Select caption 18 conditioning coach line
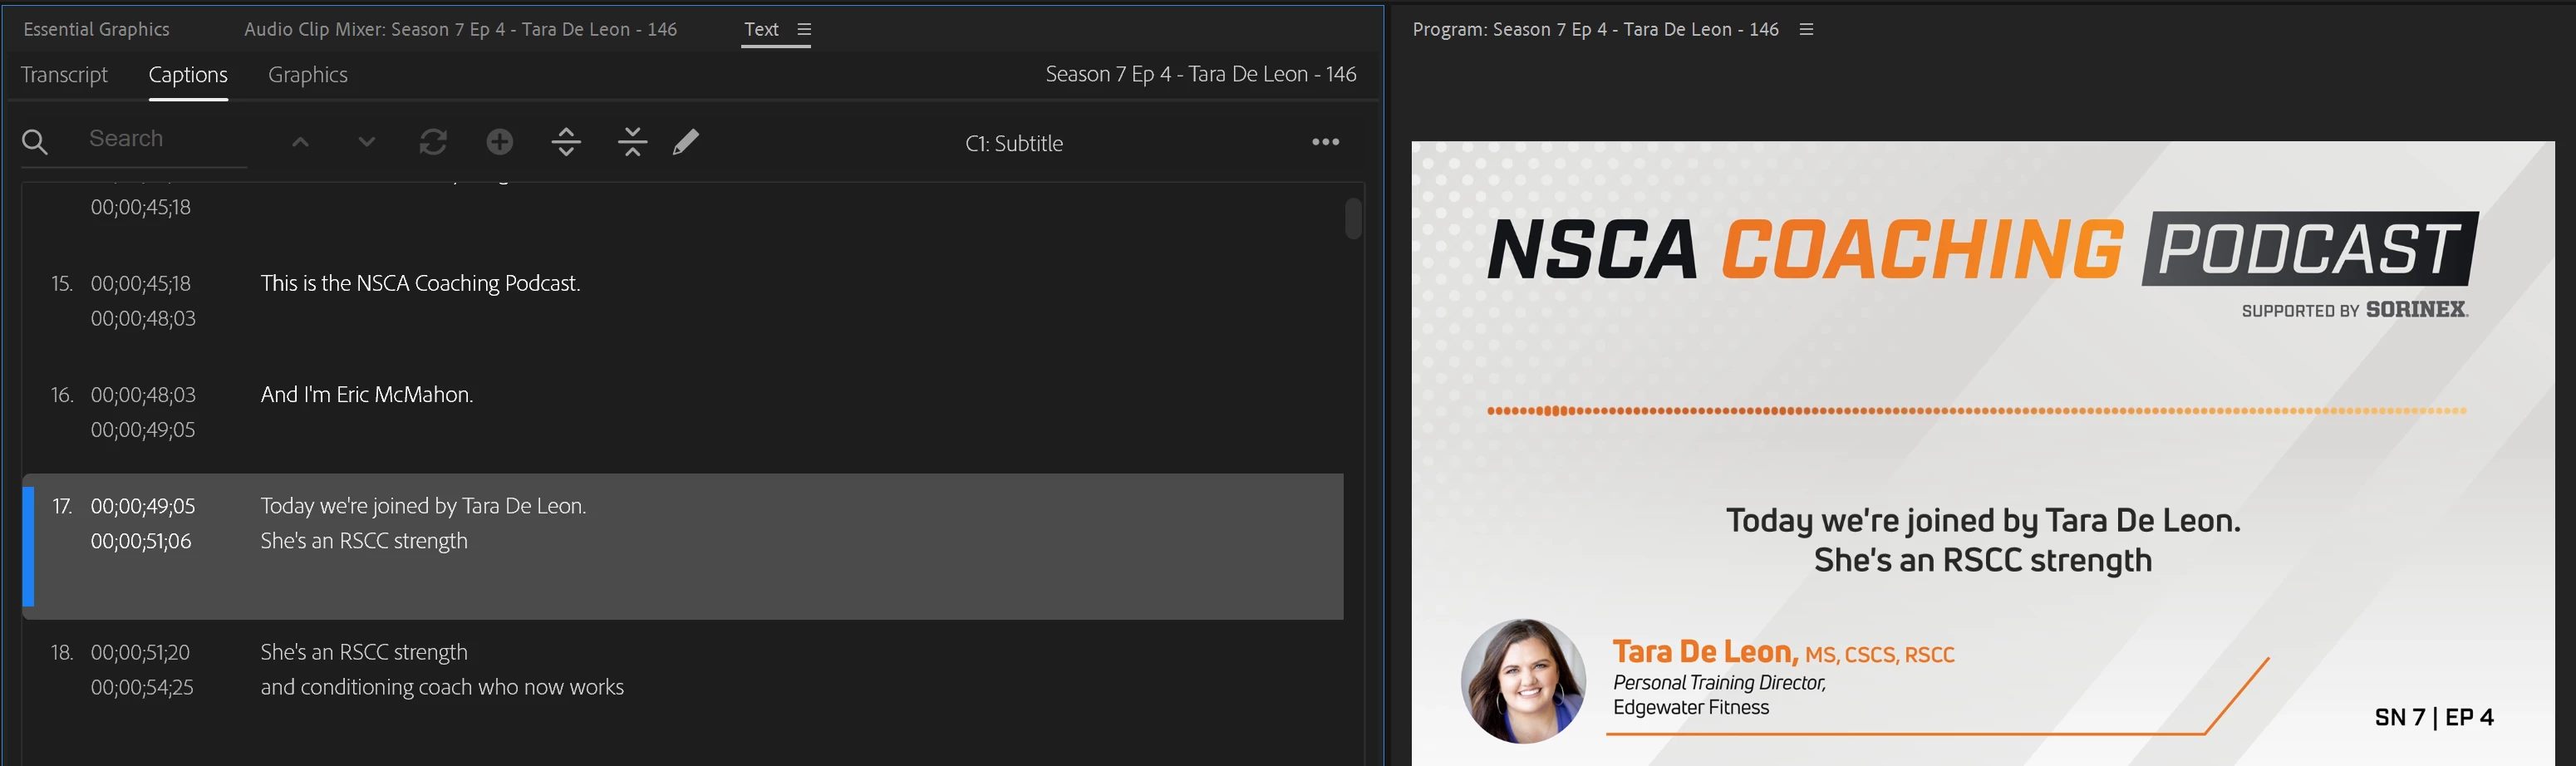 click(442, 687)
